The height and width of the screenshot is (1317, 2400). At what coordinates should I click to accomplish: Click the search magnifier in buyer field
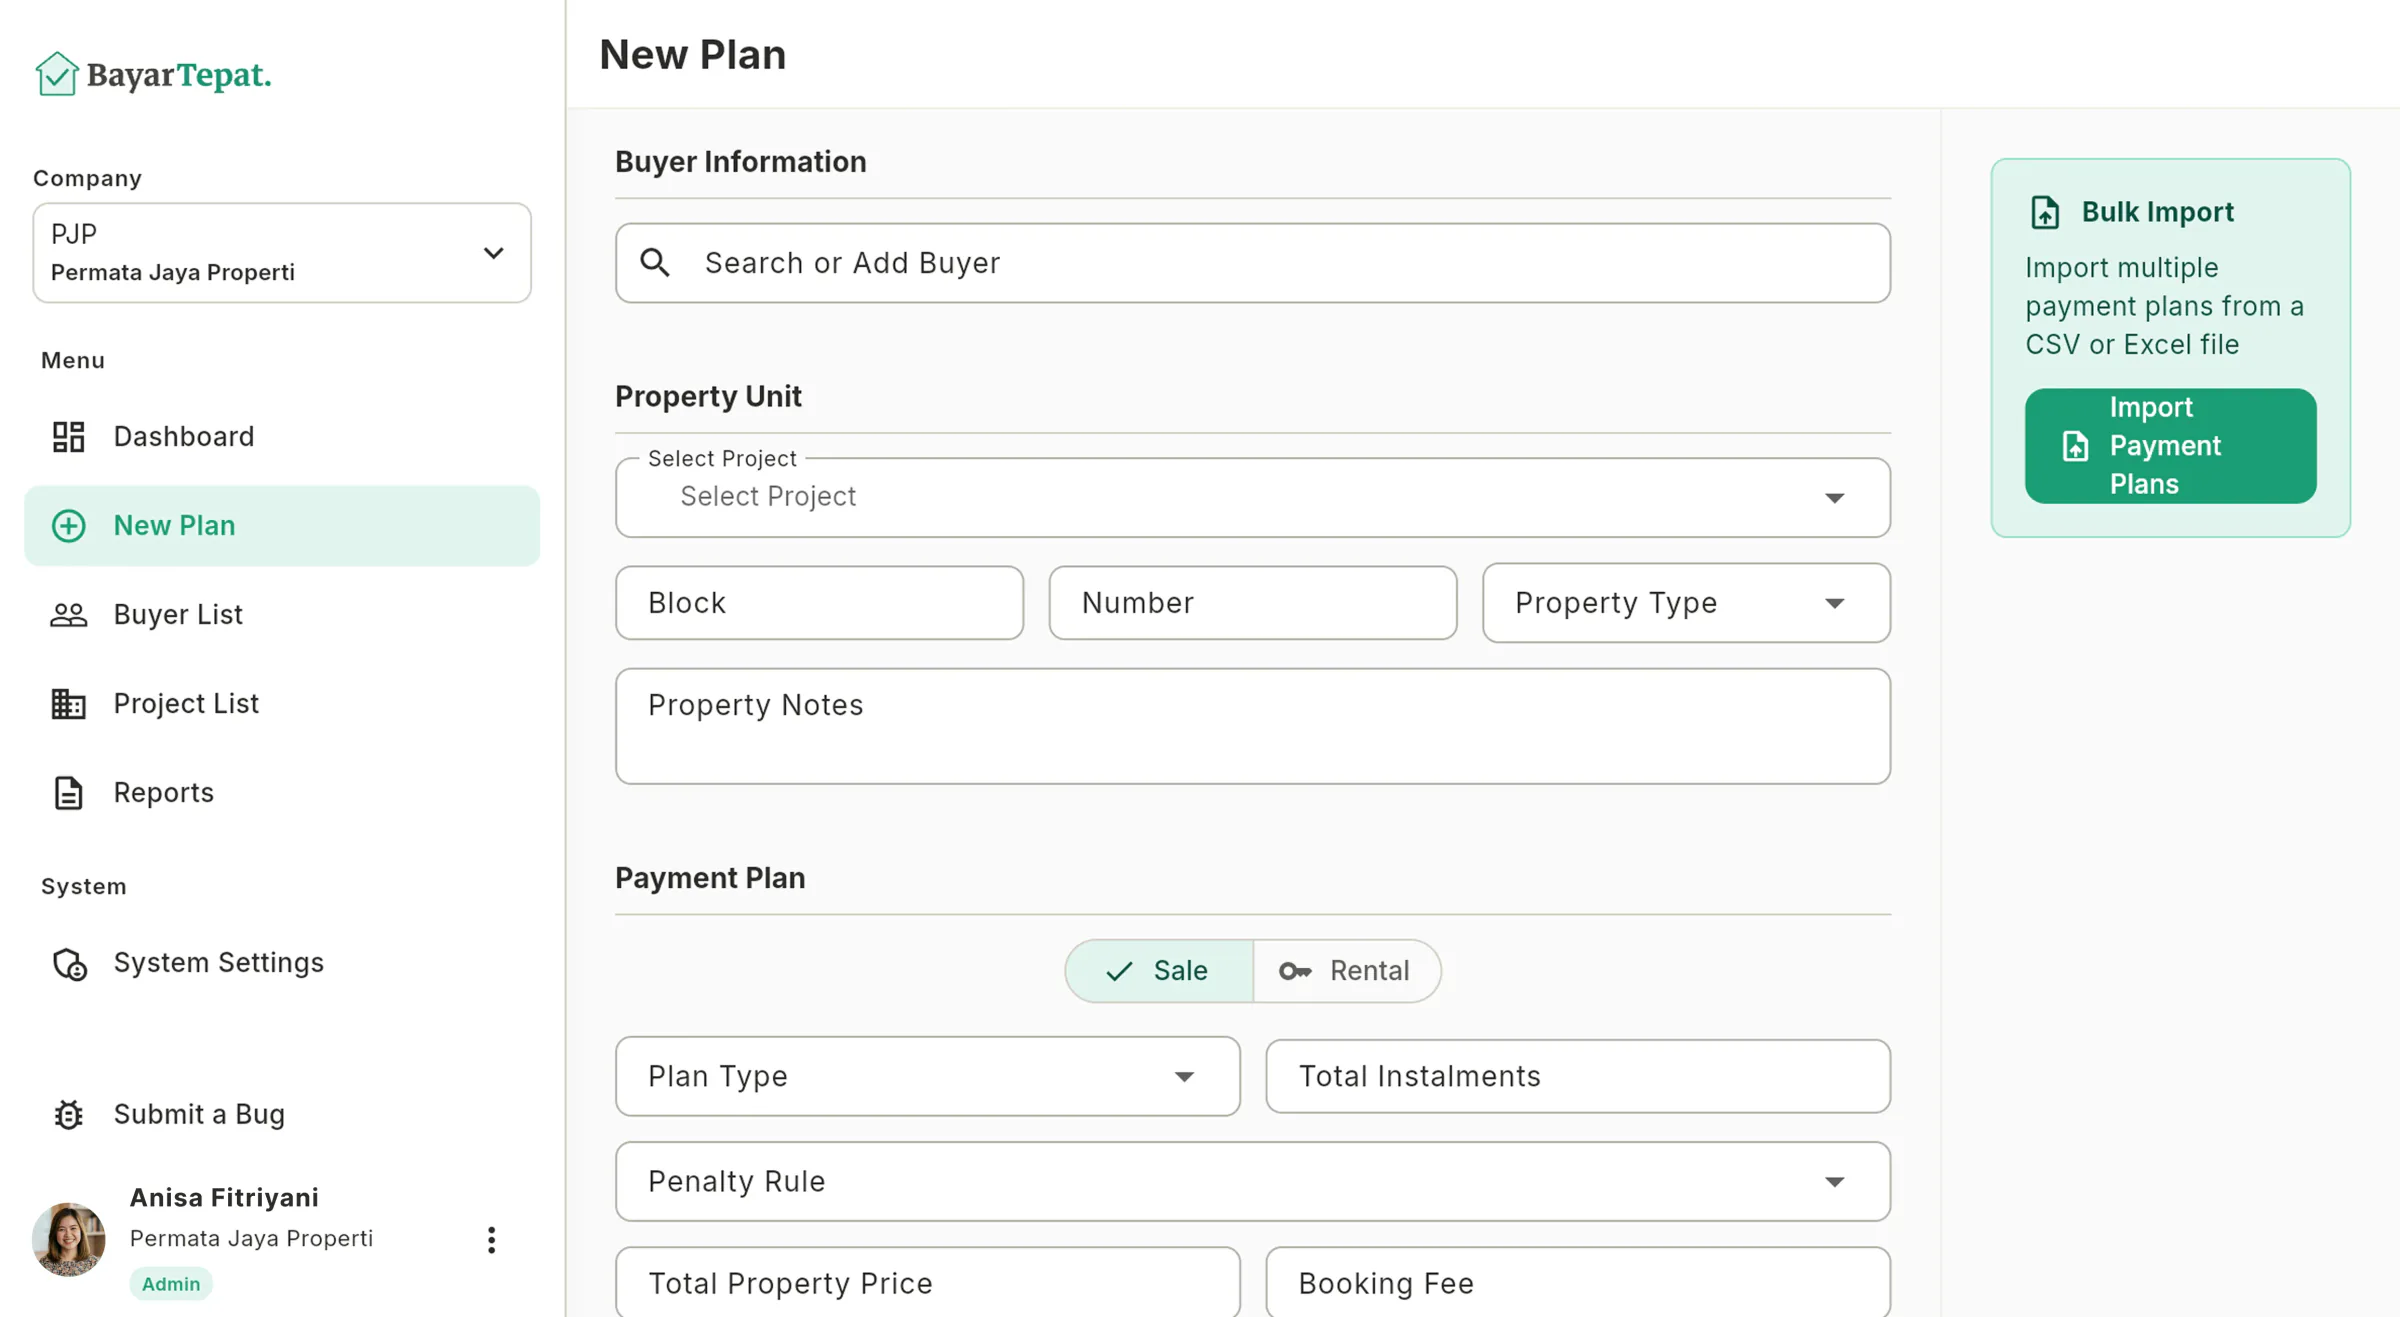[655, 263]
